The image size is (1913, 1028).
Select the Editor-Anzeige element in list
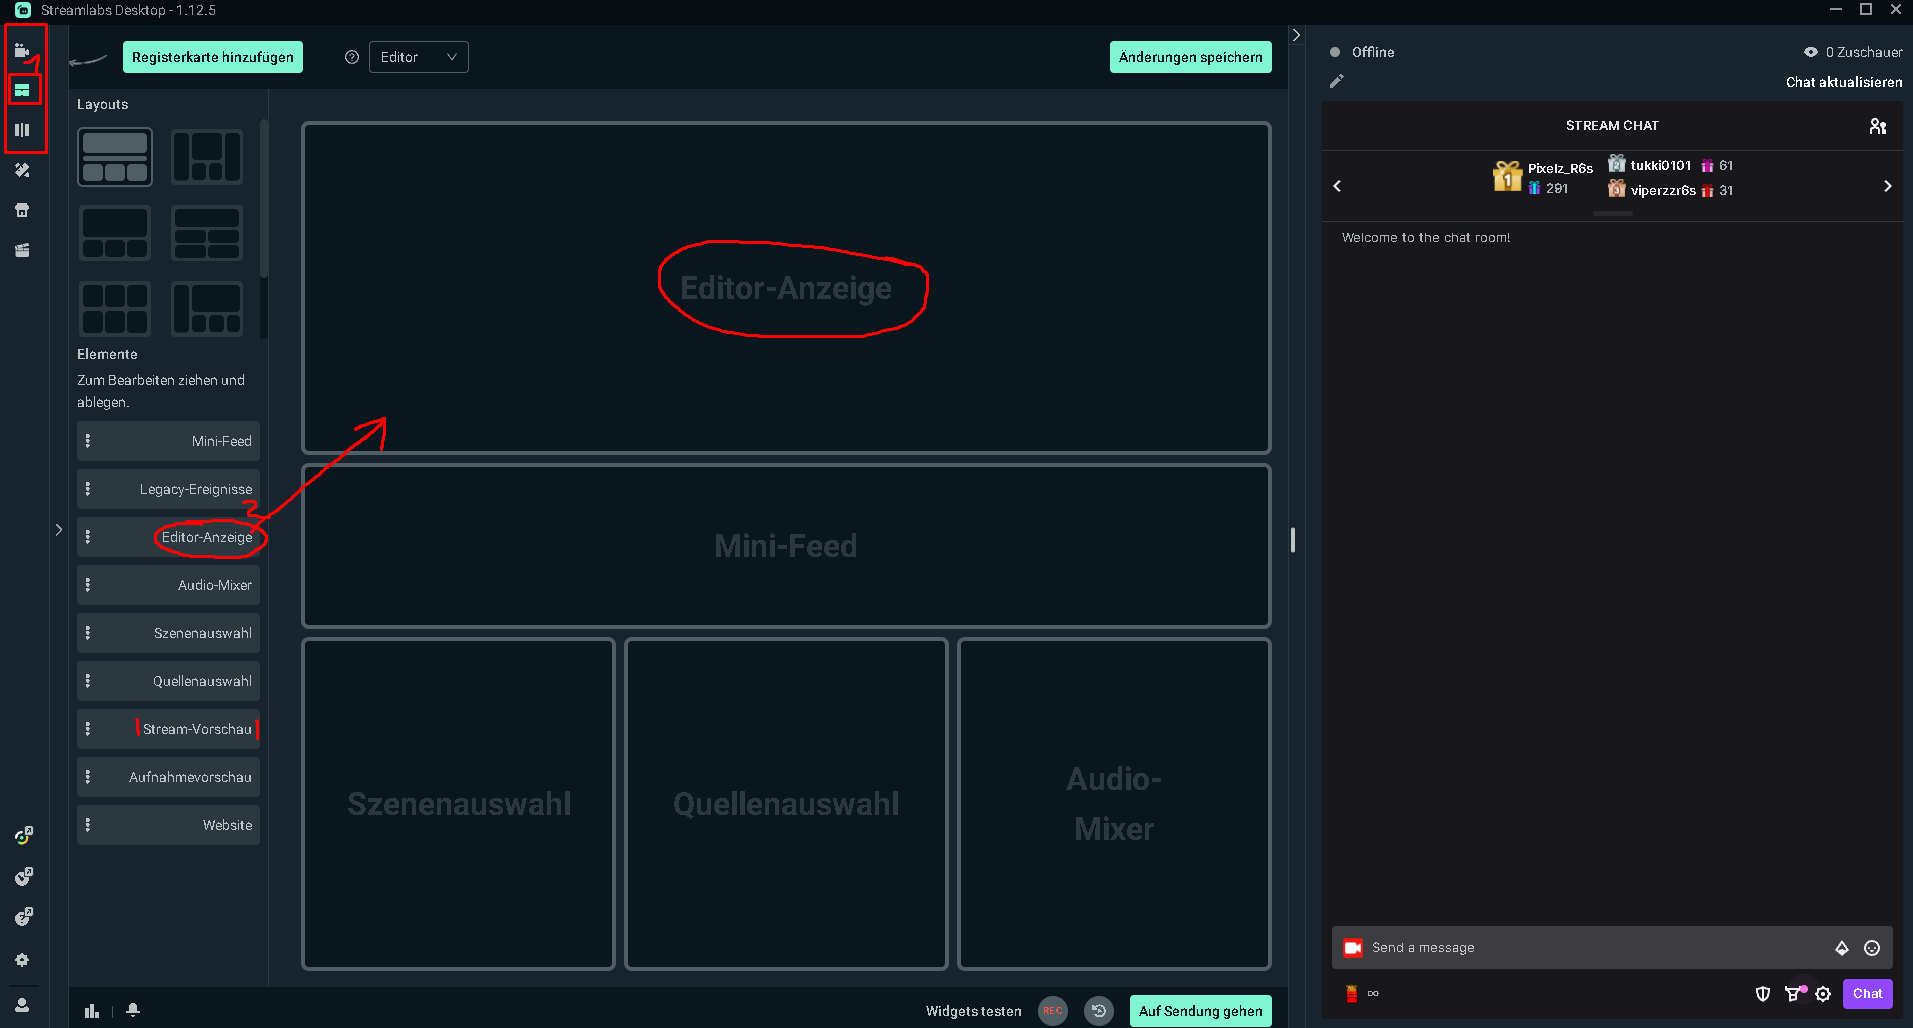click(168, 537)
